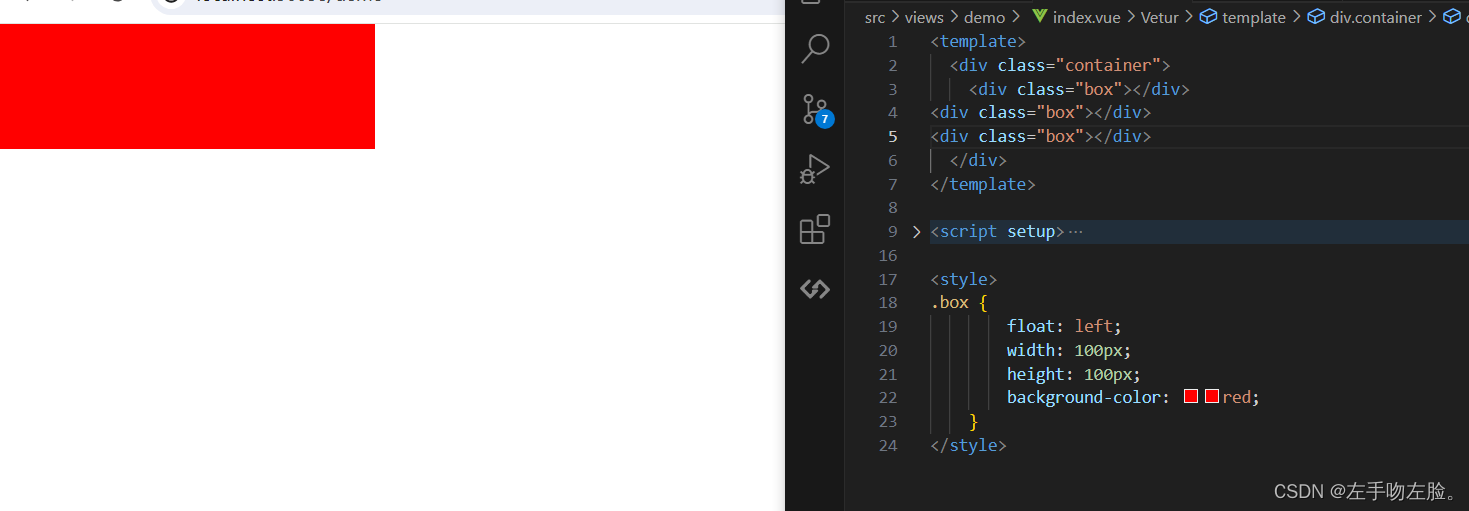Click the div class="container" code line

pos(1060,66)
